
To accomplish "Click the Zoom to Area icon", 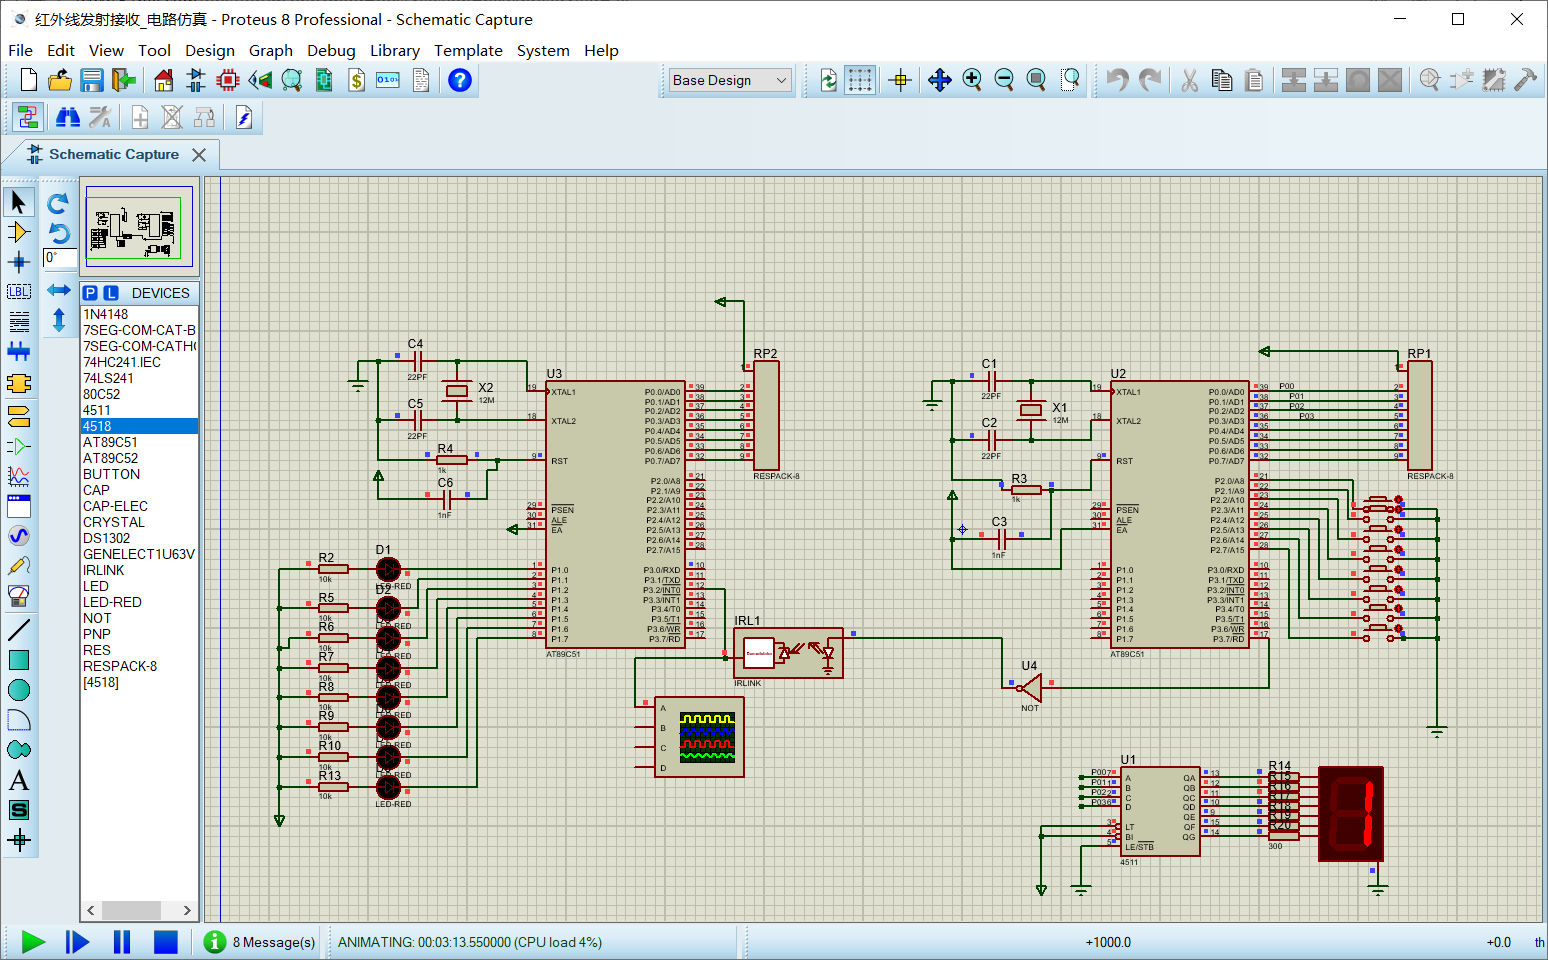I will (1070, 80).
